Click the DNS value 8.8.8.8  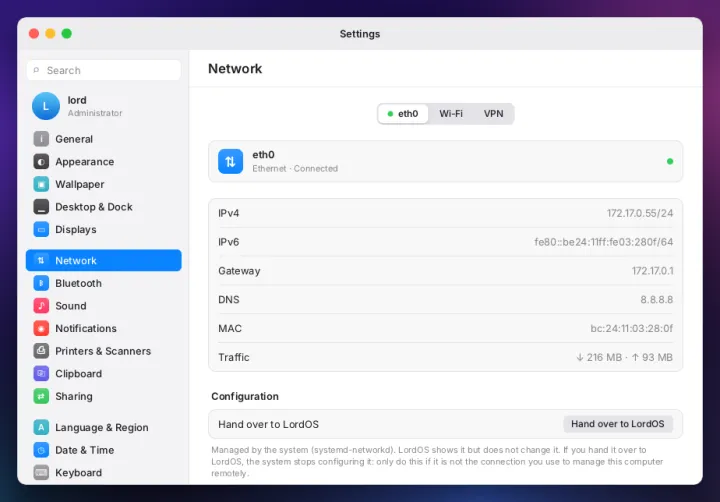(657, 299)
